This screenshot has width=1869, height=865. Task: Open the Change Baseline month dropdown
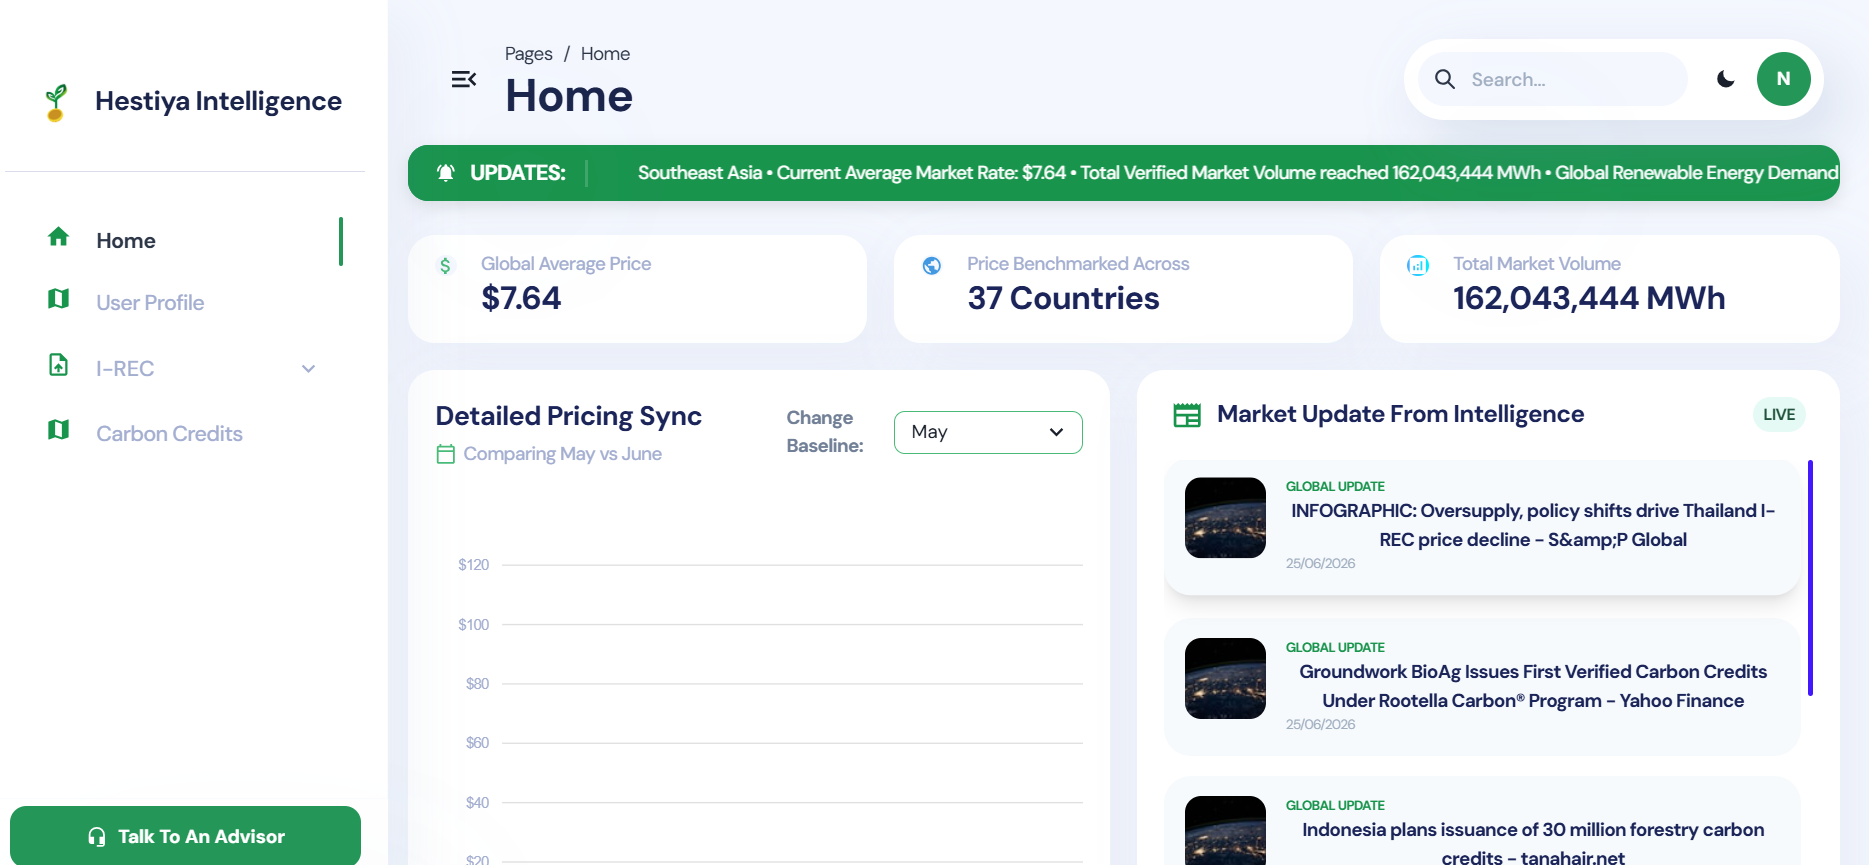click(x=988, y=432)
